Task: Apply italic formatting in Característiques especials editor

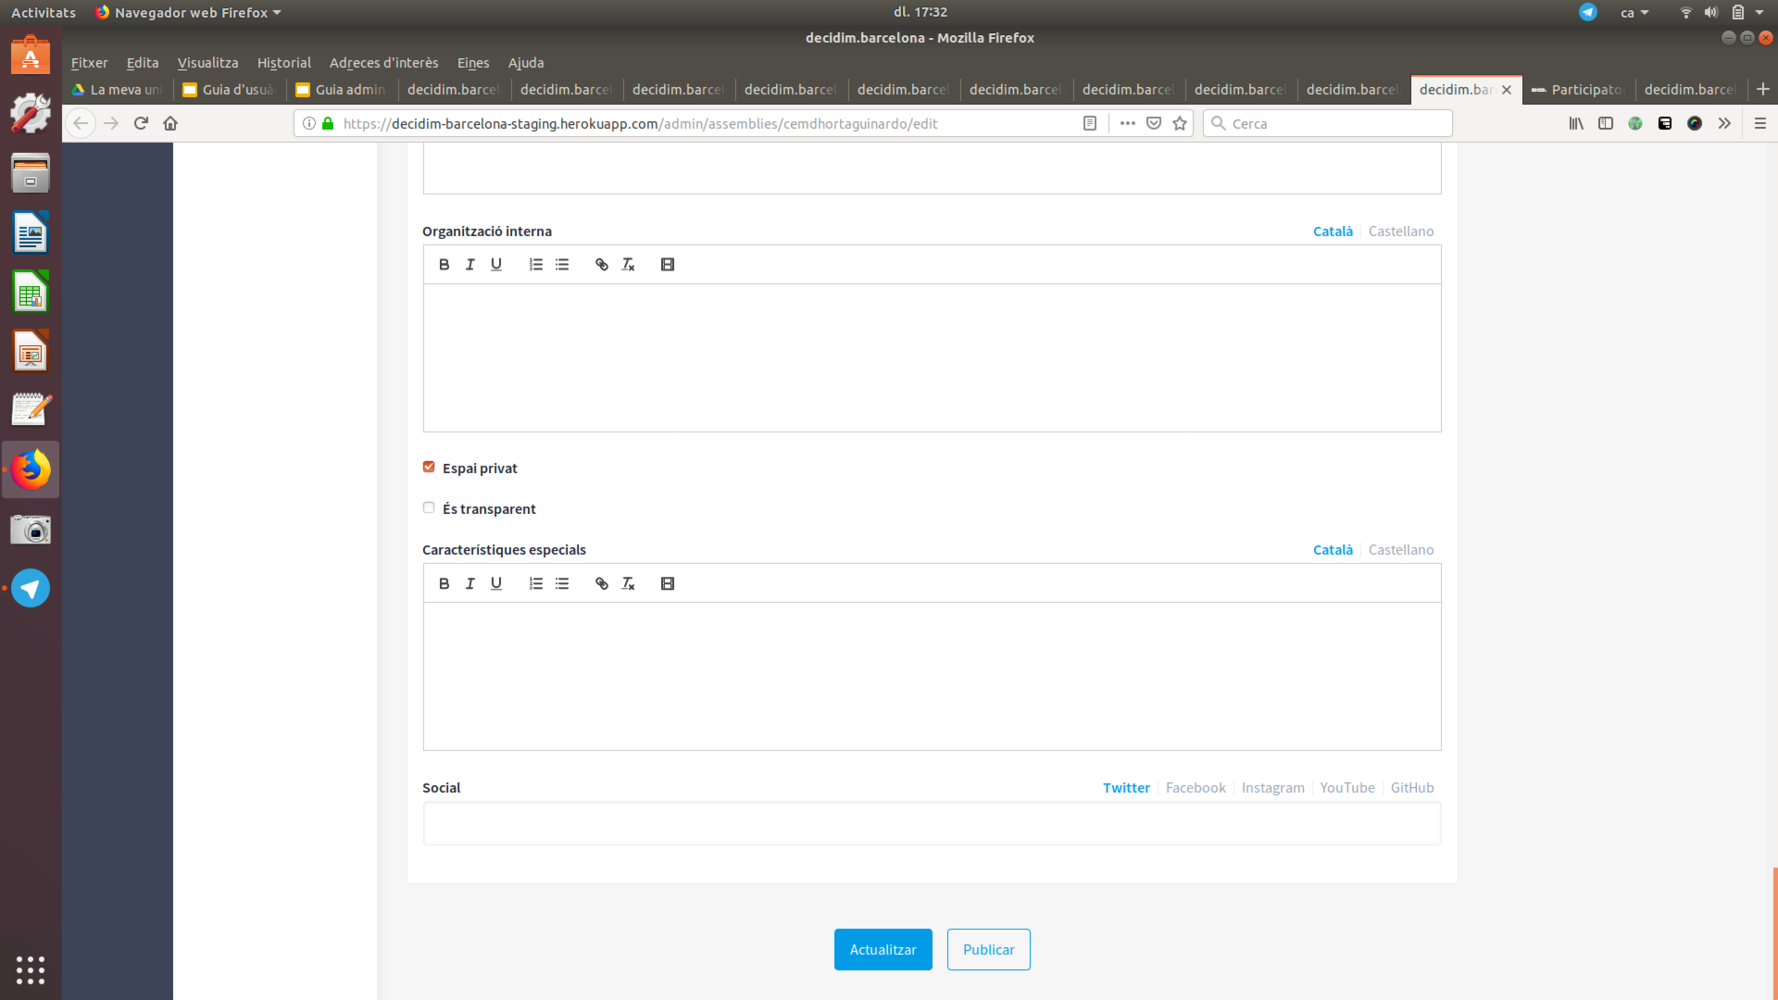Action: [x=470, y=583]
